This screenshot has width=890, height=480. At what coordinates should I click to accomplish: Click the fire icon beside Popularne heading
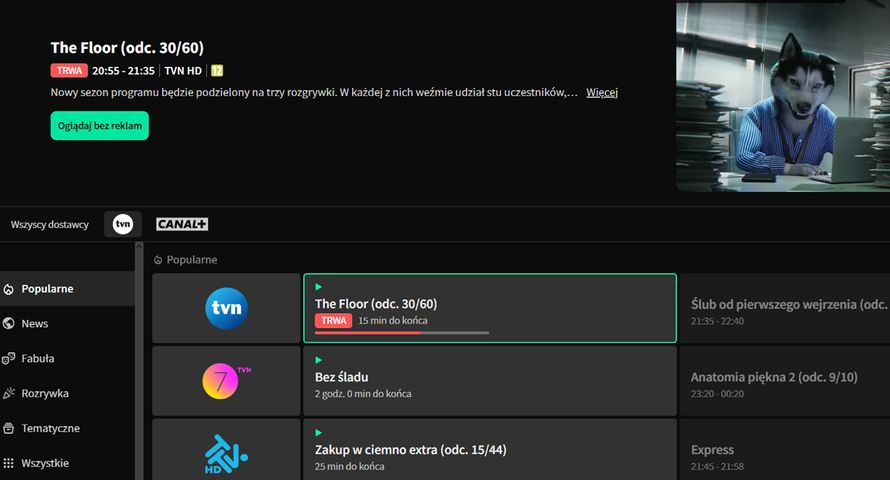pos(158,260)
